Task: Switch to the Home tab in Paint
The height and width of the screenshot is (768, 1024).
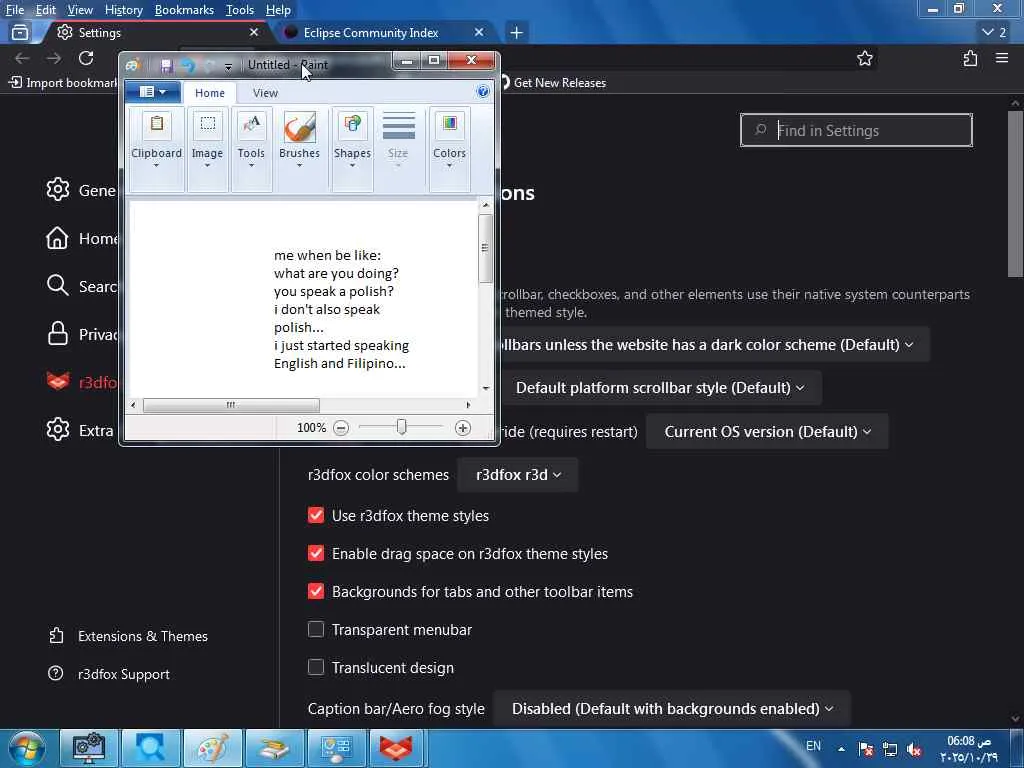Action: coord(210,93)
